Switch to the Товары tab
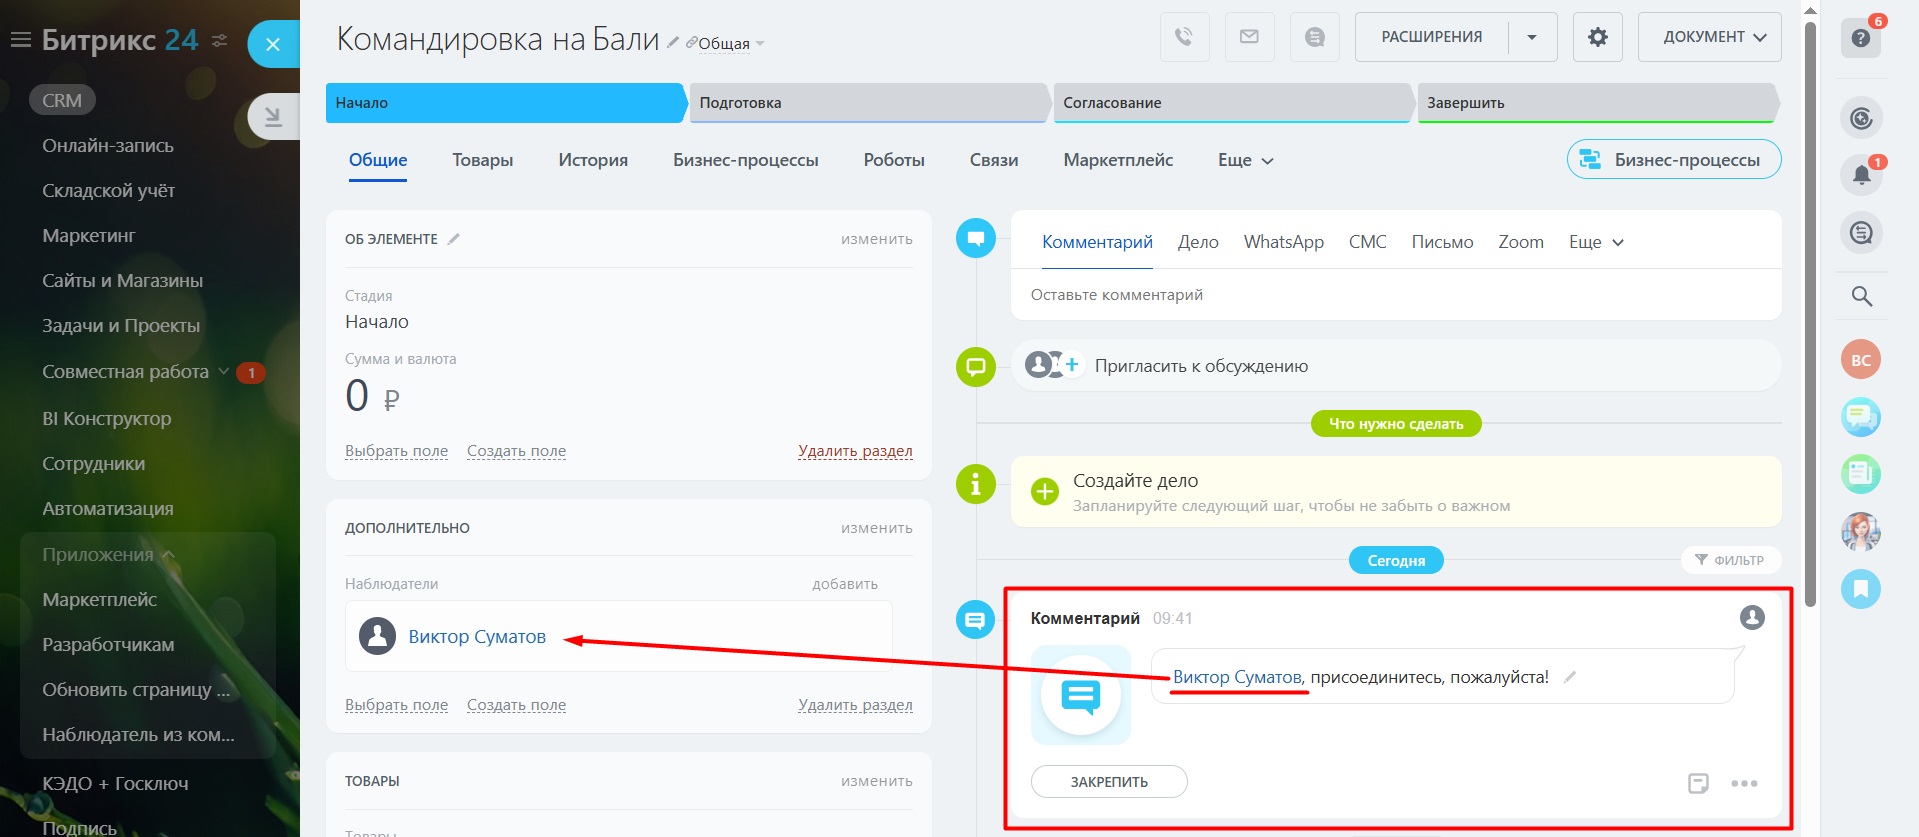The height and width of the screenshot is (837, 1919). click(482, 160)
